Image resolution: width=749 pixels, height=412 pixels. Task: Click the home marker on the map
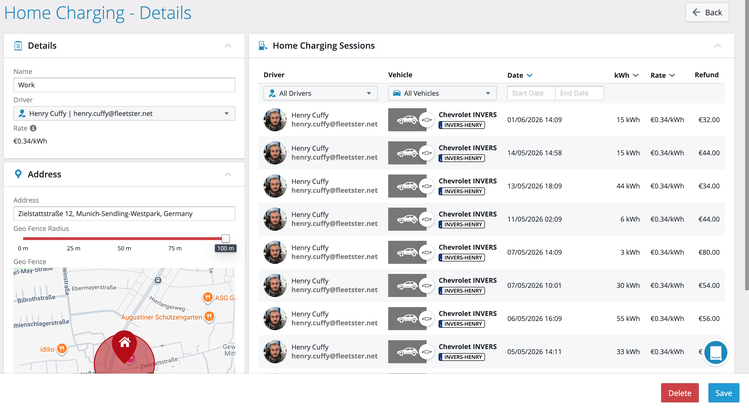pyautogui.click(x=125, y=345)
